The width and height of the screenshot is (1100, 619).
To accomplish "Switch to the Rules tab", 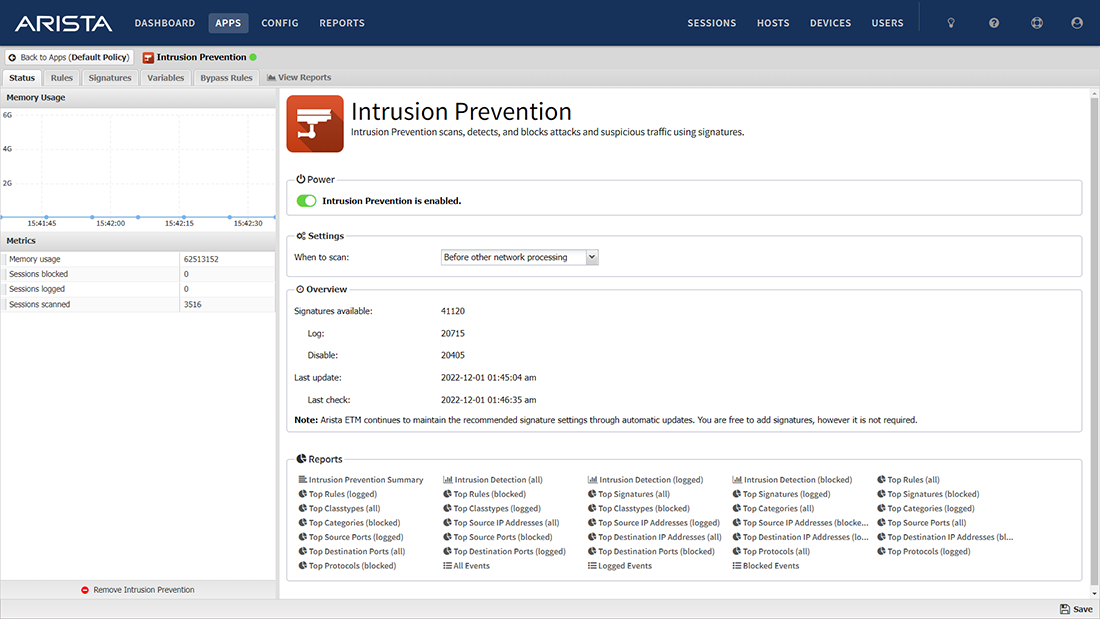I will point(62,78).
